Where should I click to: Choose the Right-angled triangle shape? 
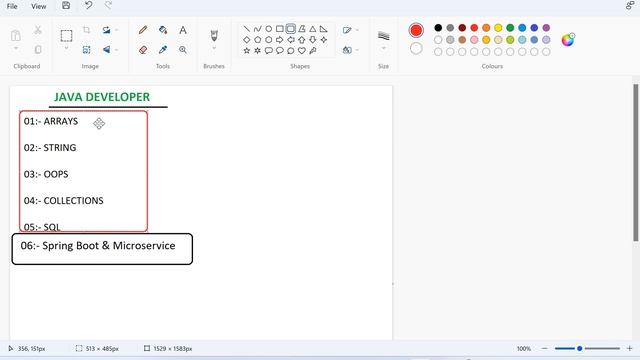pyautogui.click(x=324, y=29)
